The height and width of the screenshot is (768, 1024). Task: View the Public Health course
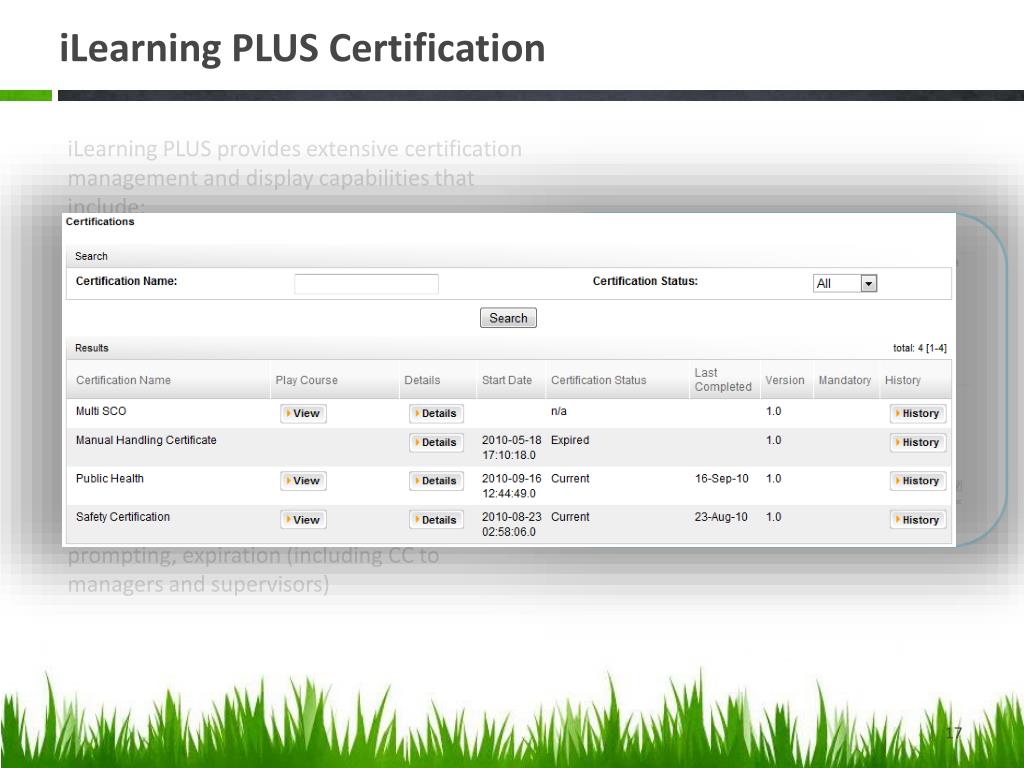tap(303, 481)
